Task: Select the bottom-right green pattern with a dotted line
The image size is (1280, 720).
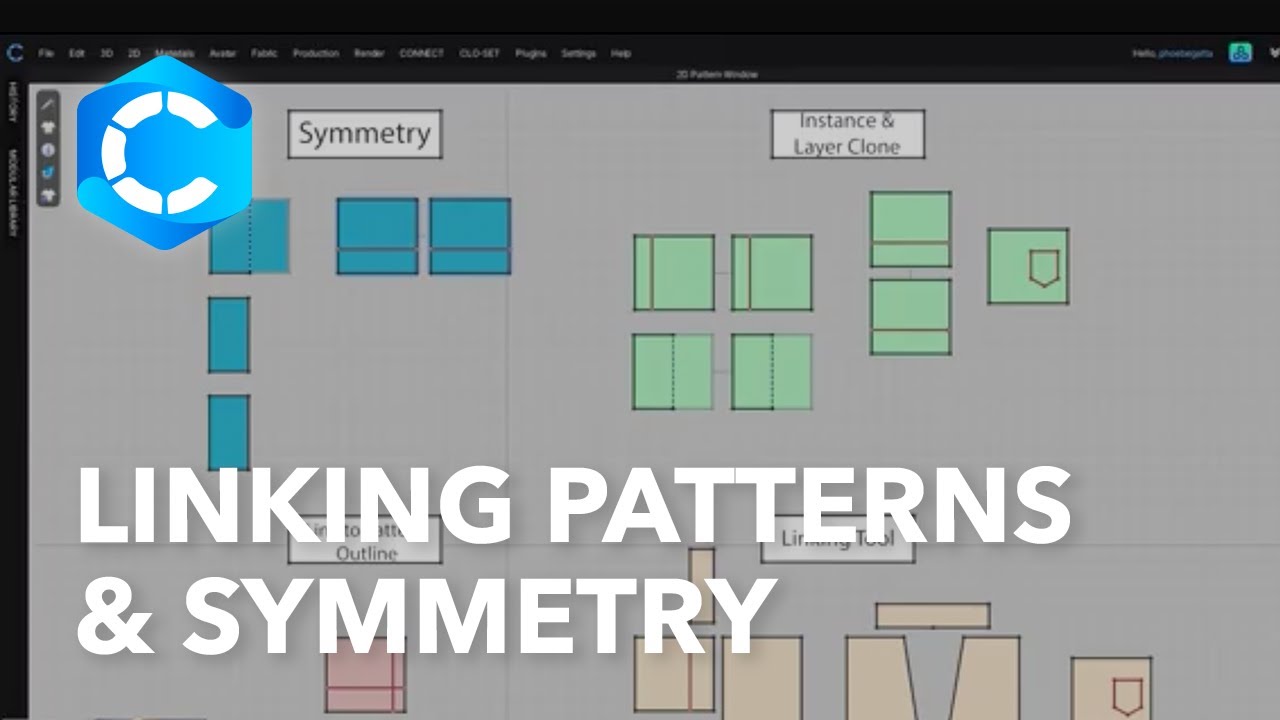Action: pos(771,371)
